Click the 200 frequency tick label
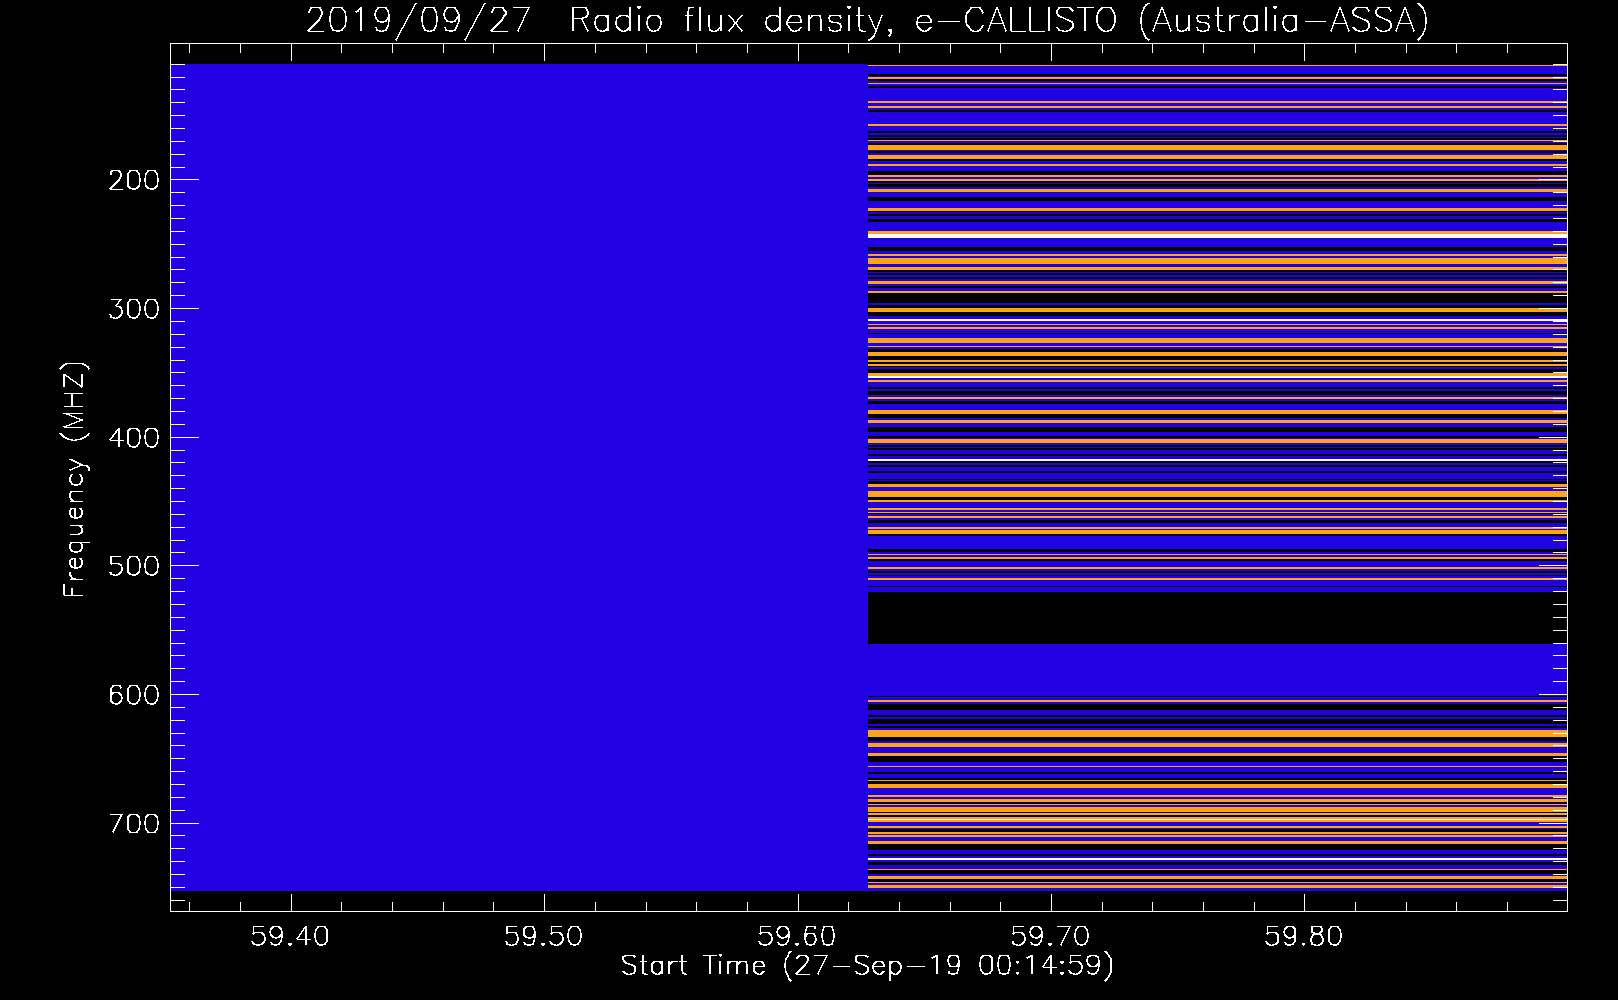 pyautogui.click(x=134, y=180)
